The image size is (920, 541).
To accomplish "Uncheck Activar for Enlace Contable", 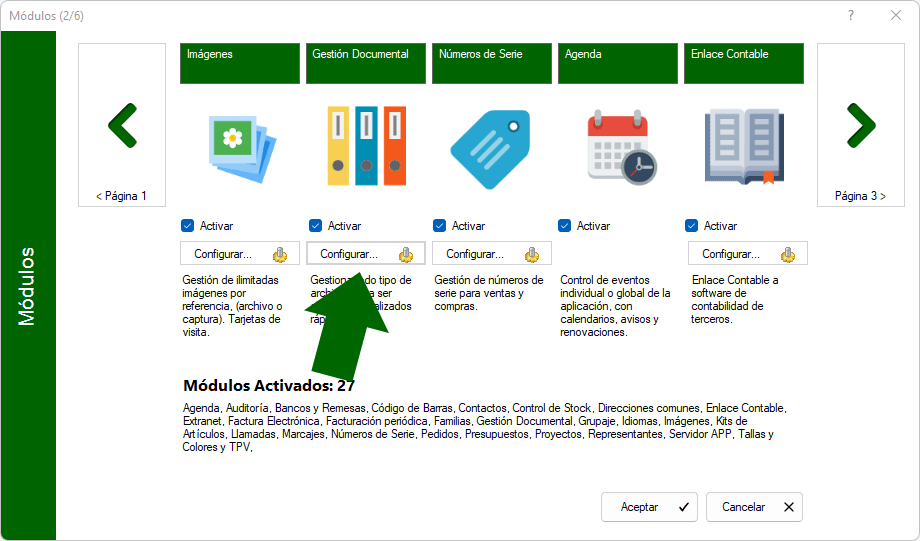I will click(x=692, y=226).
